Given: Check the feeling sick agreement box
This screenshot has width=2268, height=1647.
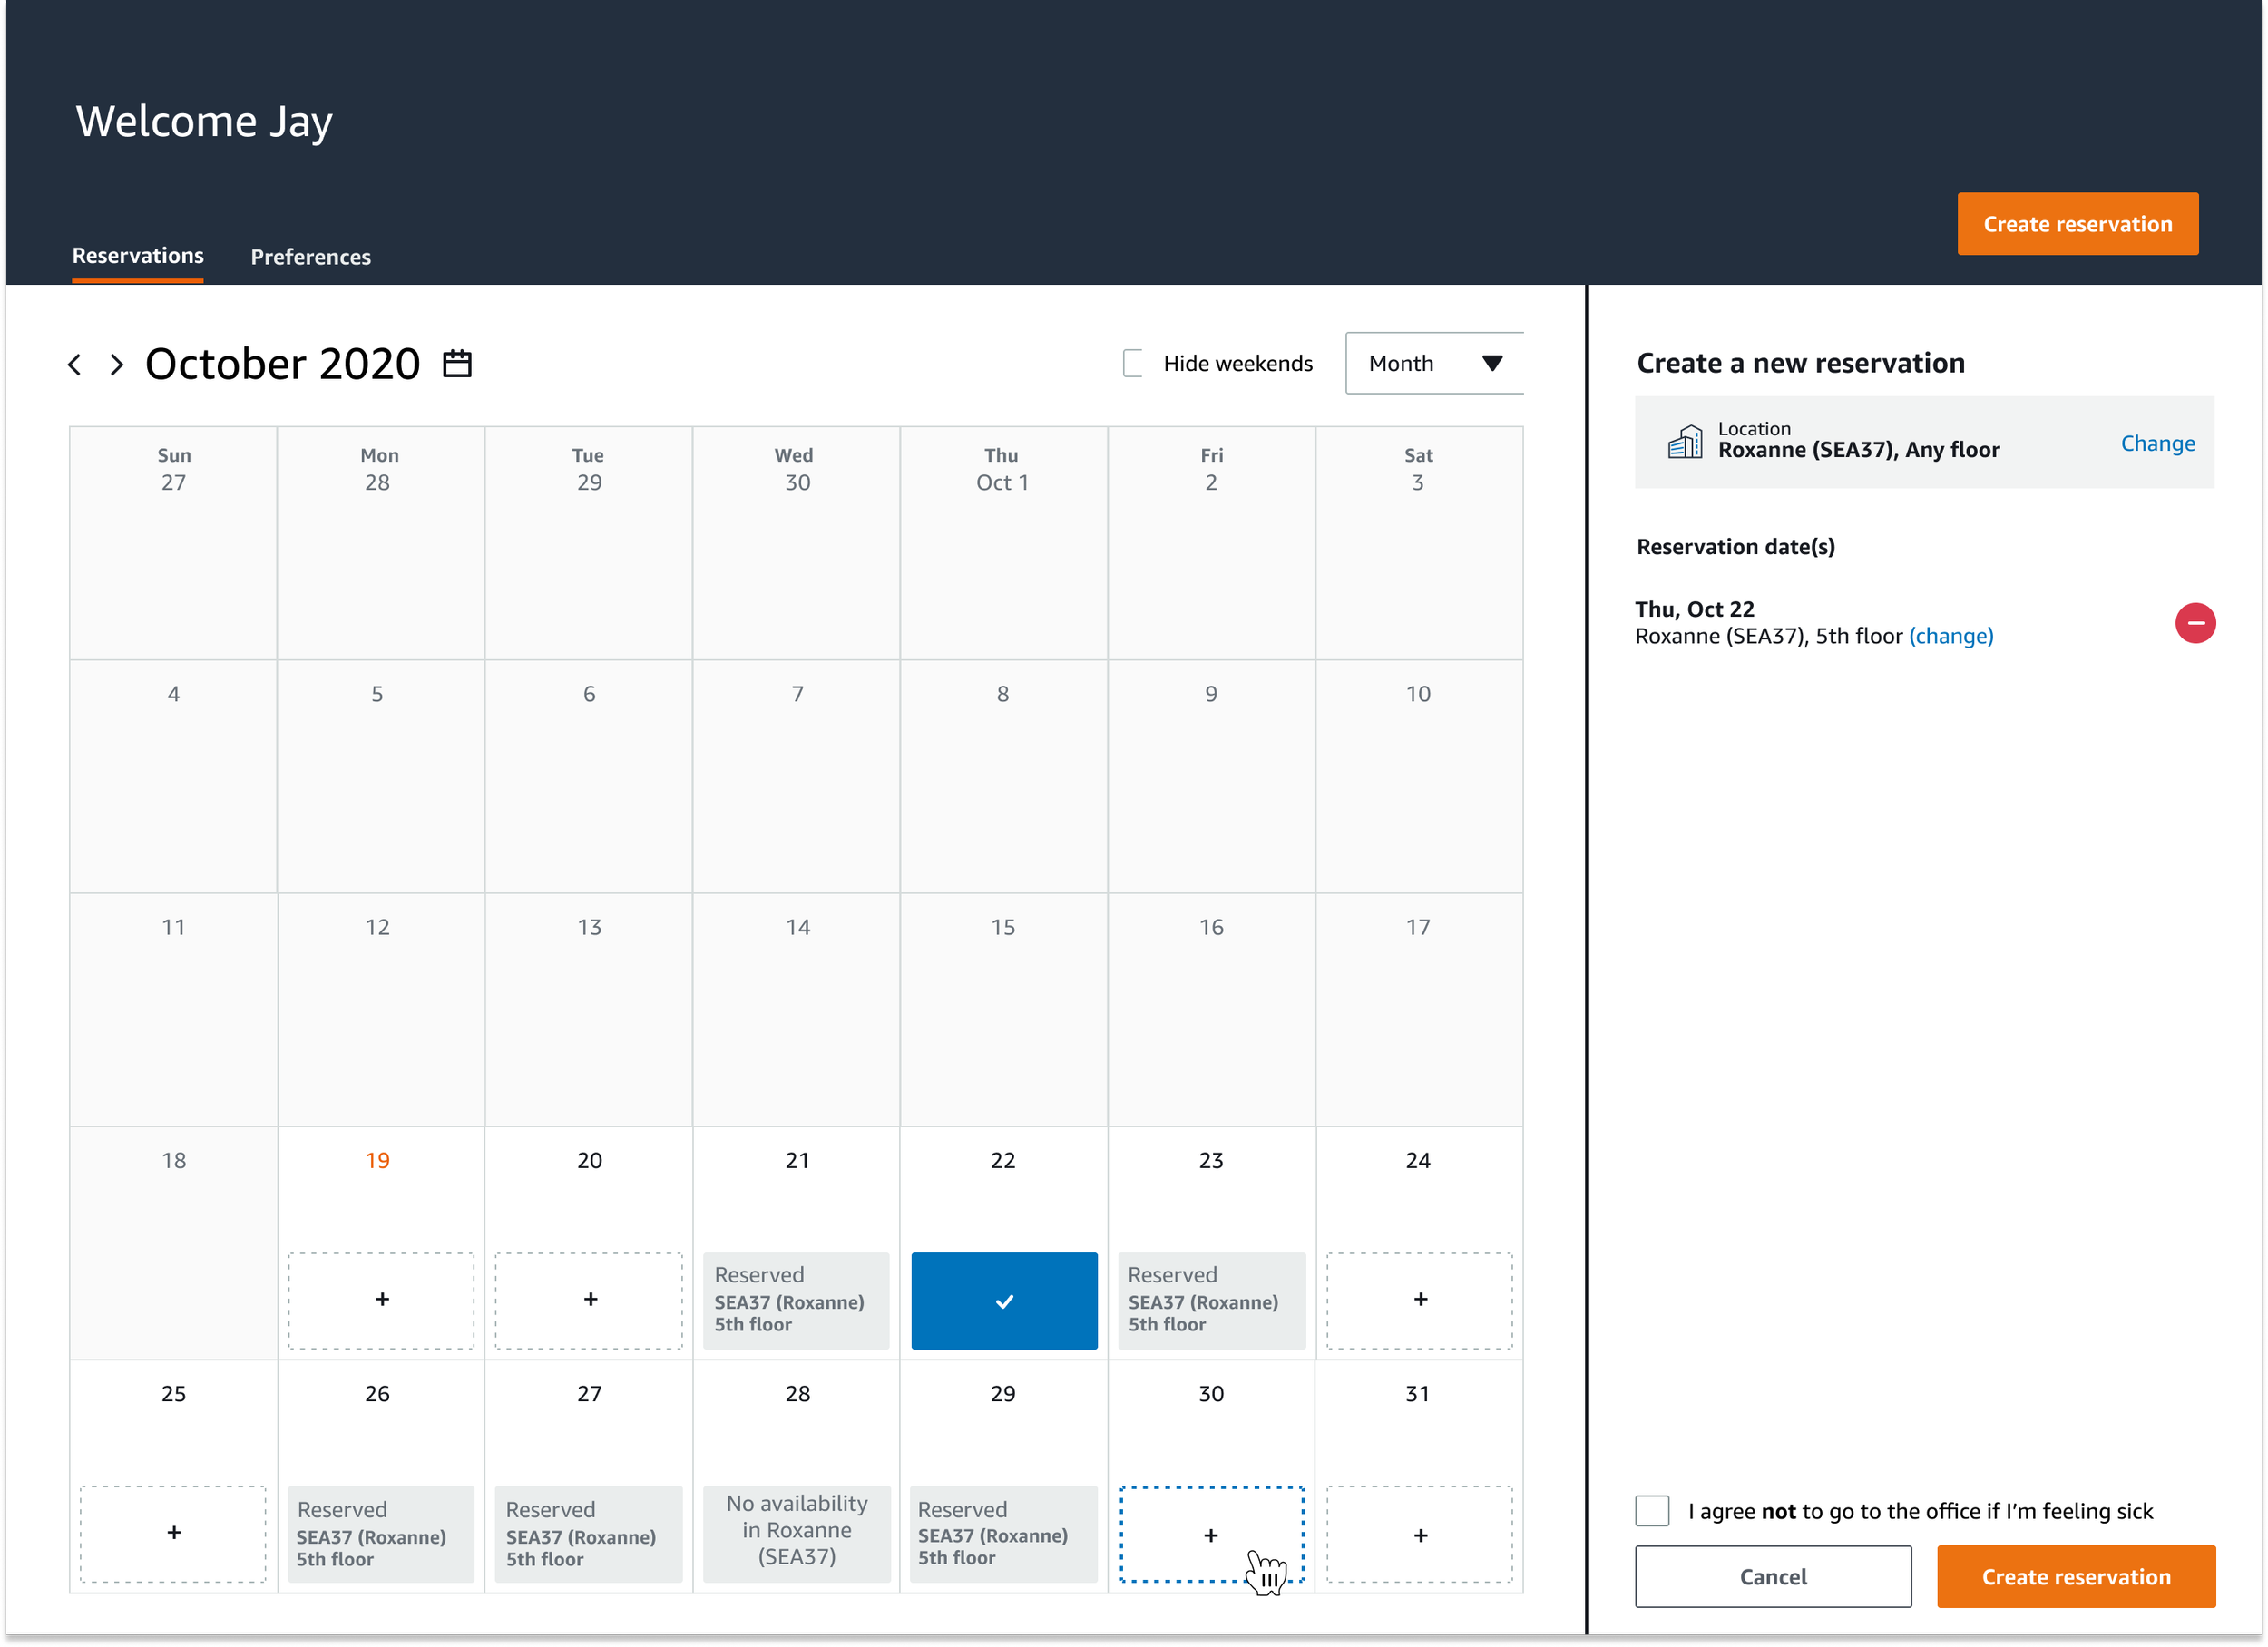Looking at the screenshot, I should (1652, 1511).
